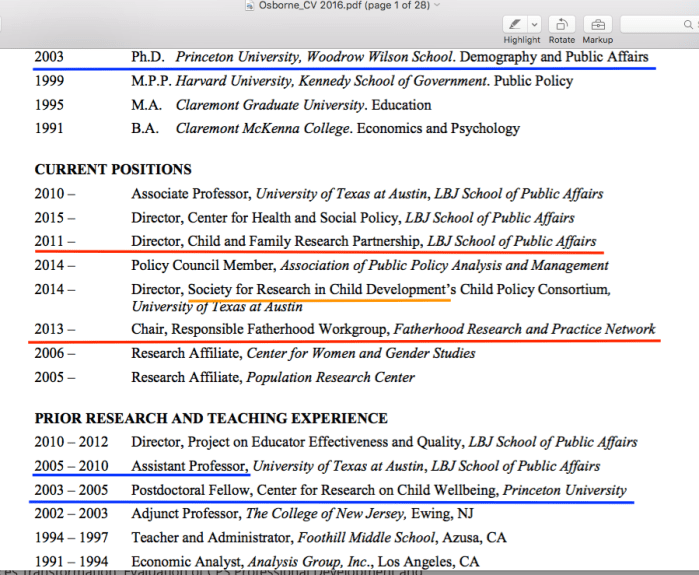The height and width of the screenshot is (575, 699).
Task: Click the blue-underlined Assistant Professor text
Action: tap(190, 466)
